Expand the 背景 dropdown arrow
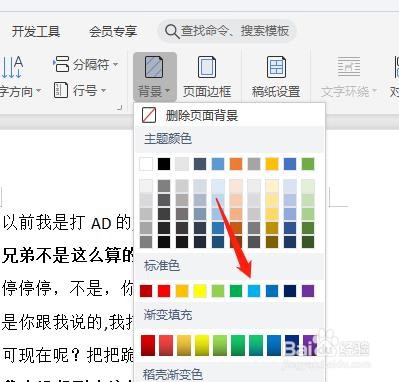Viewport: 399px width, 382px height. [x=167, y=91]
